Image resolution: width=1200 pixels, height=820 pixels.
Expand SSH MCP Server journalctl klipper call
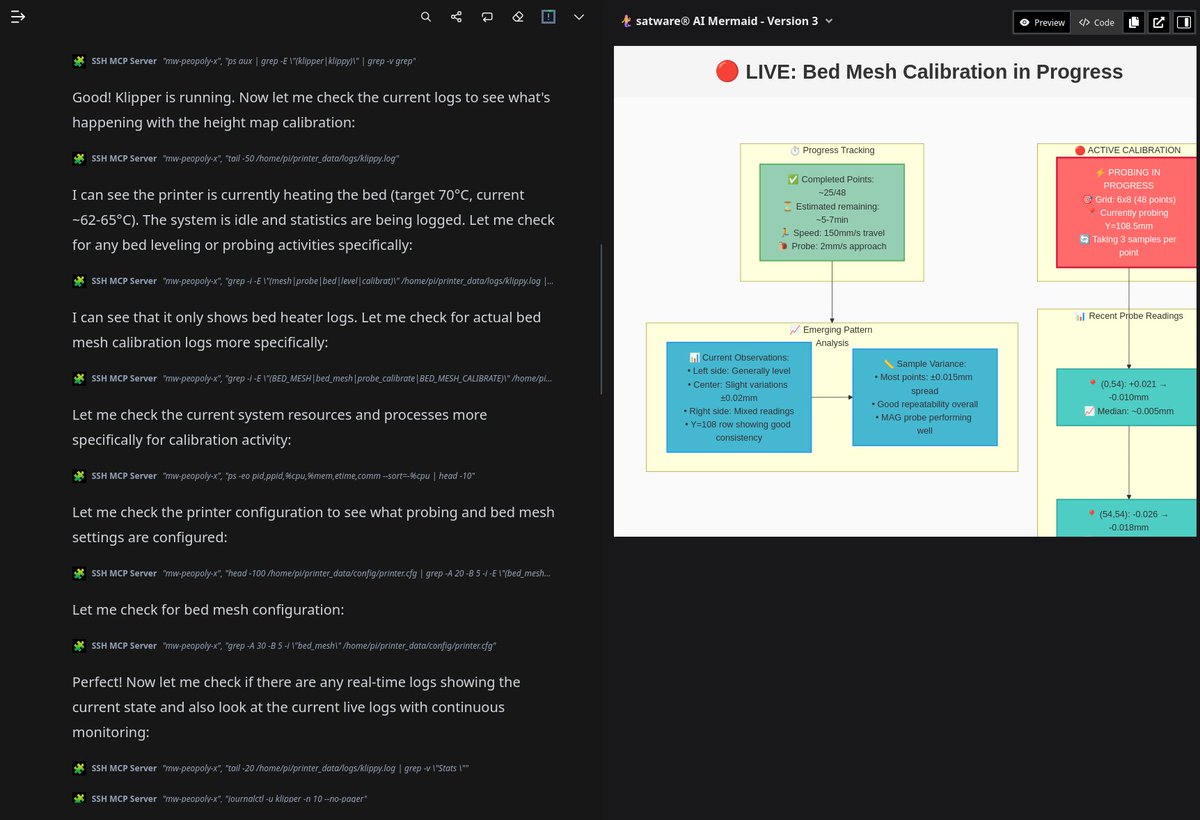tap(220, 798)
